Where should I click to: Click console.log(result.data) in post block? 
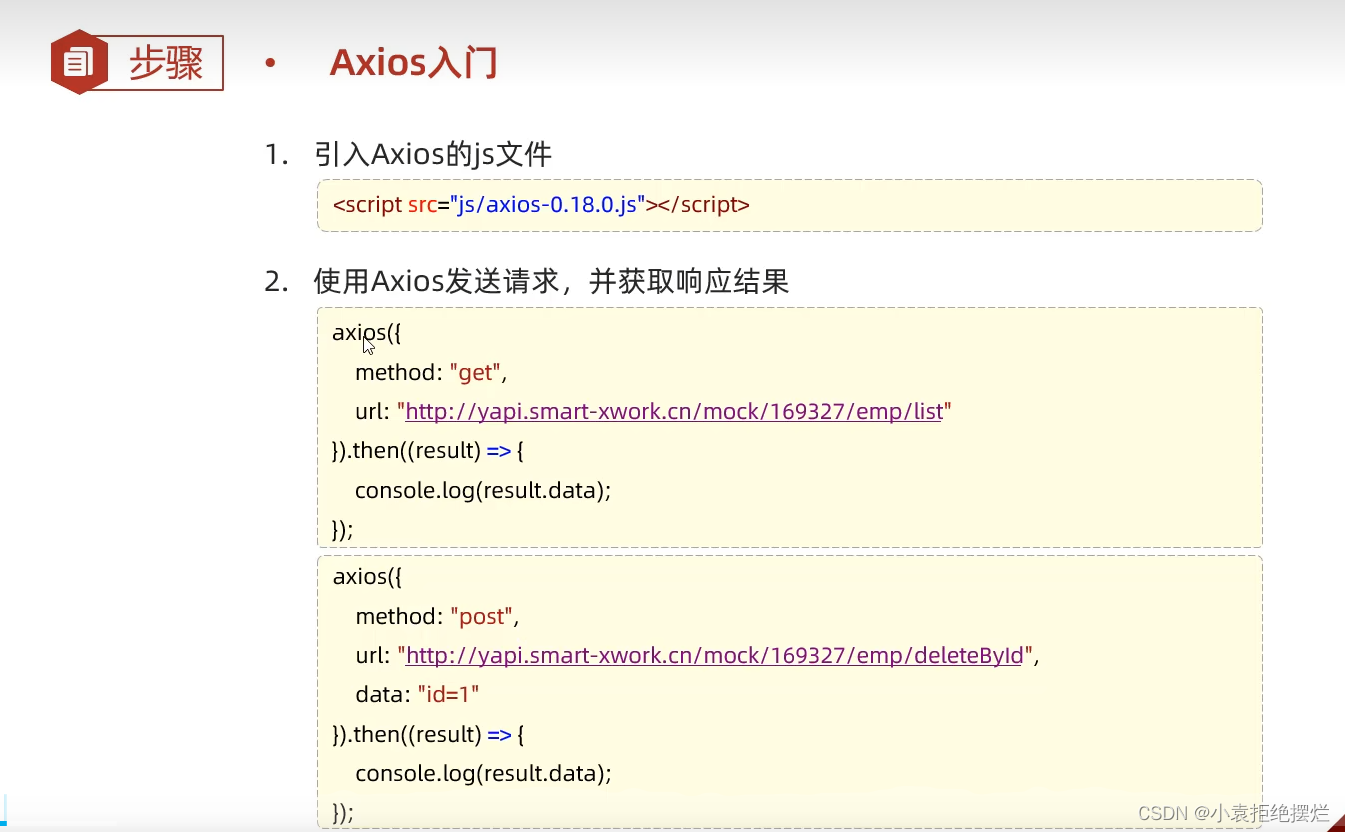(483, 774)
